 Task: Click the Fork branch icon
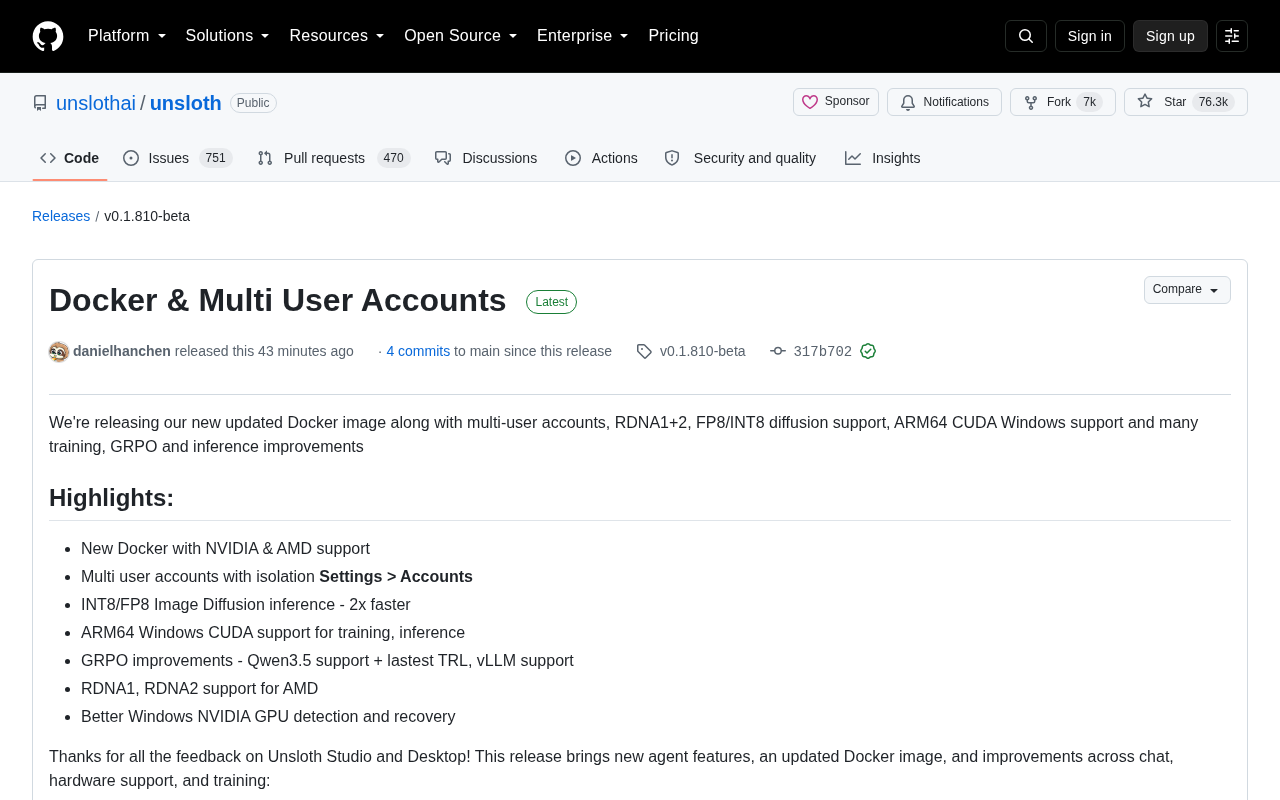[1031, 102]
